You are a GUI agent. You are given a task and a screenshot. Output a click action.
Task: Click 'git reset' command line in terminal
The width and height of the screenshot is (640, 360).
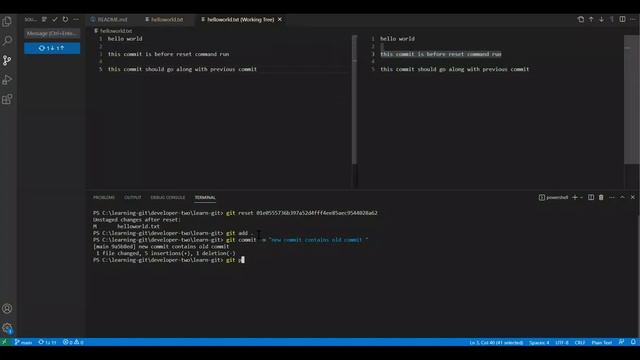pos(235,213)
